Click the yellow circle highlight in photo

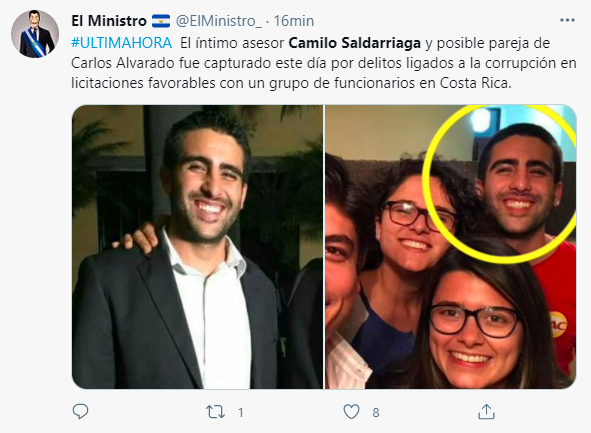click(x=499, y=184)
